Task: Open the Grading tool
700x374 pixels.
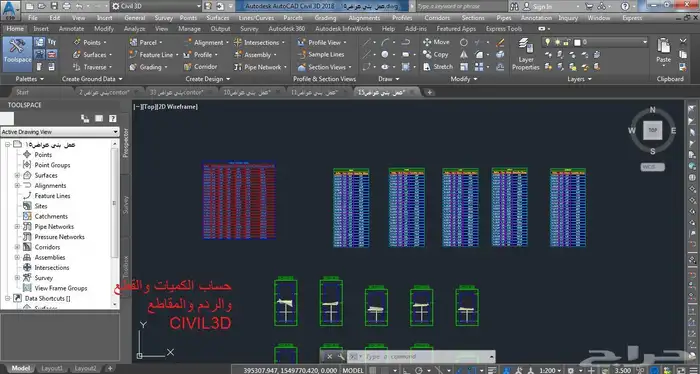Action: point(148,67)
